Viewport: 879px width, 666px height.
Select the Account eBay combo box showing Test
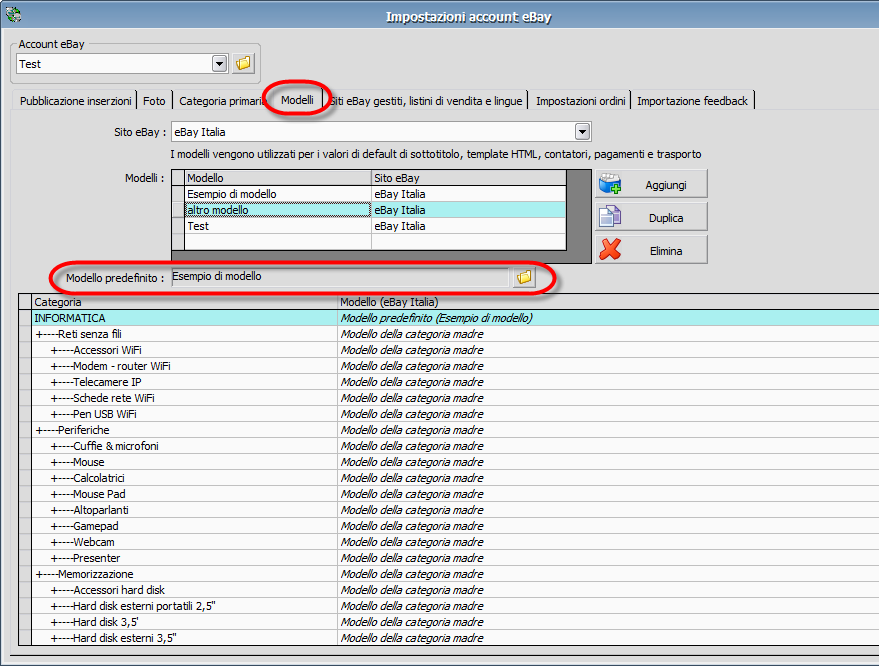click(x=122, y=64)
